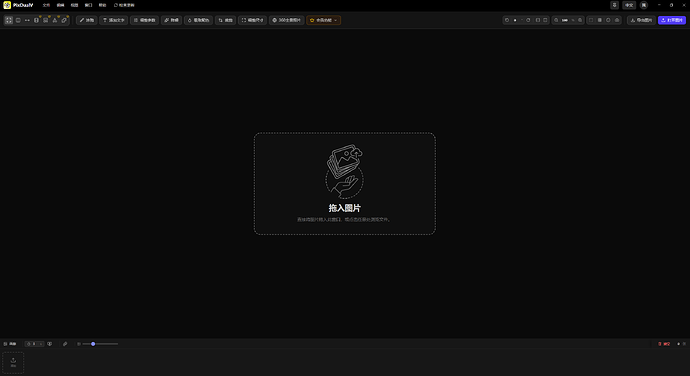
Task: Expand the crown member features dropdown
Action: (323, 20)
